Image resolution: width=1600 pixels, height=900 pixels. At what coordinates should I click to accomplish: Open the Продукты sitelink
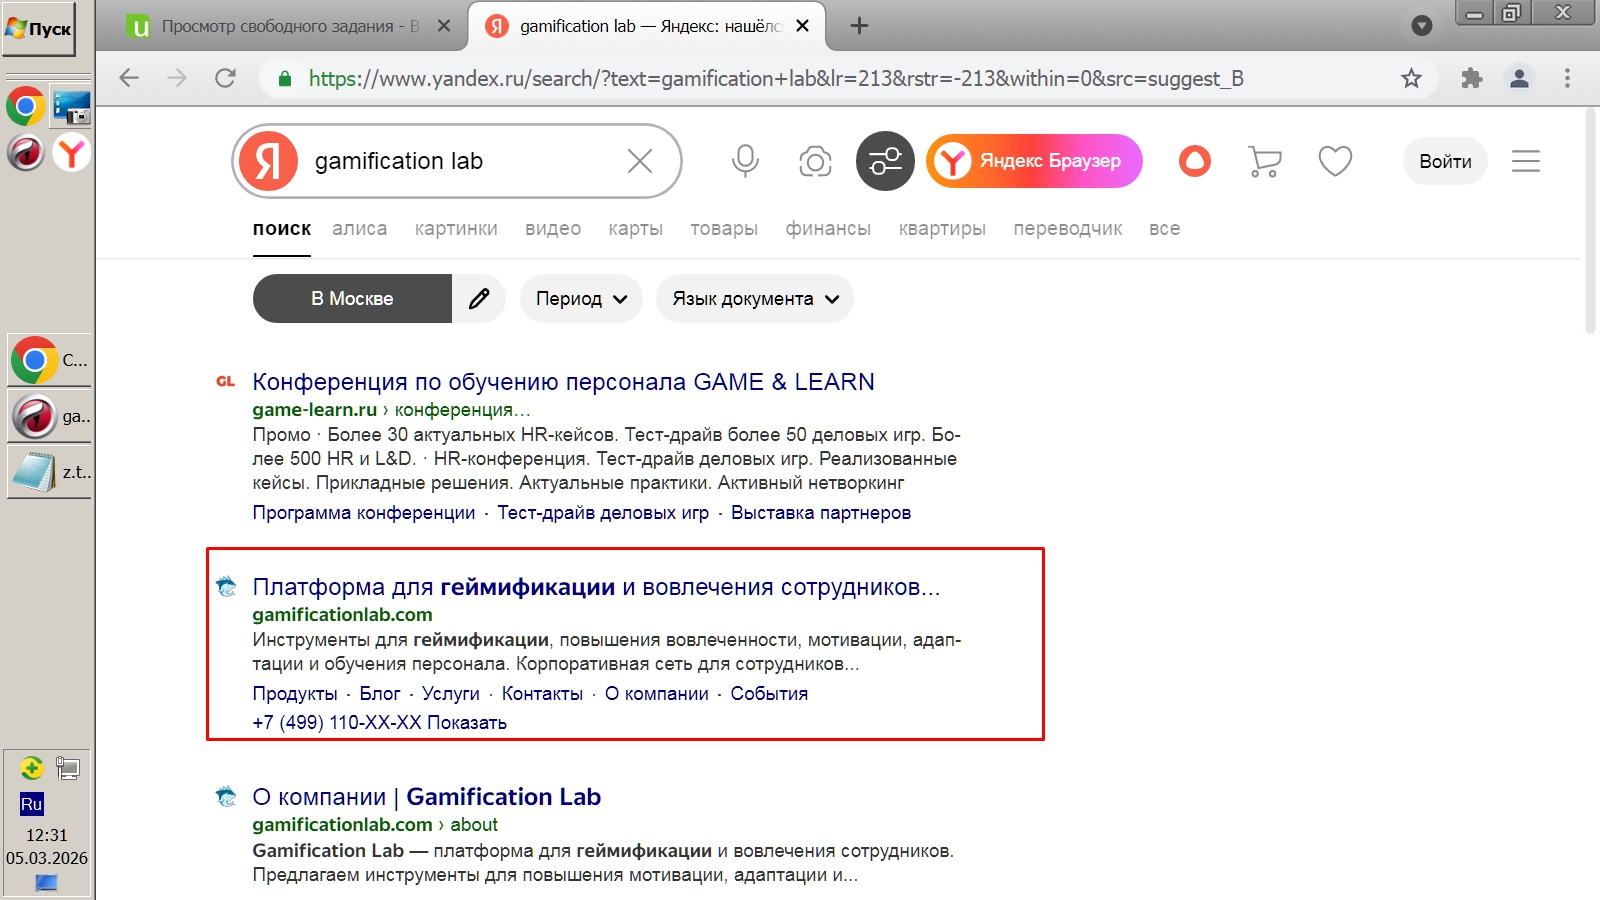point(295,694)
